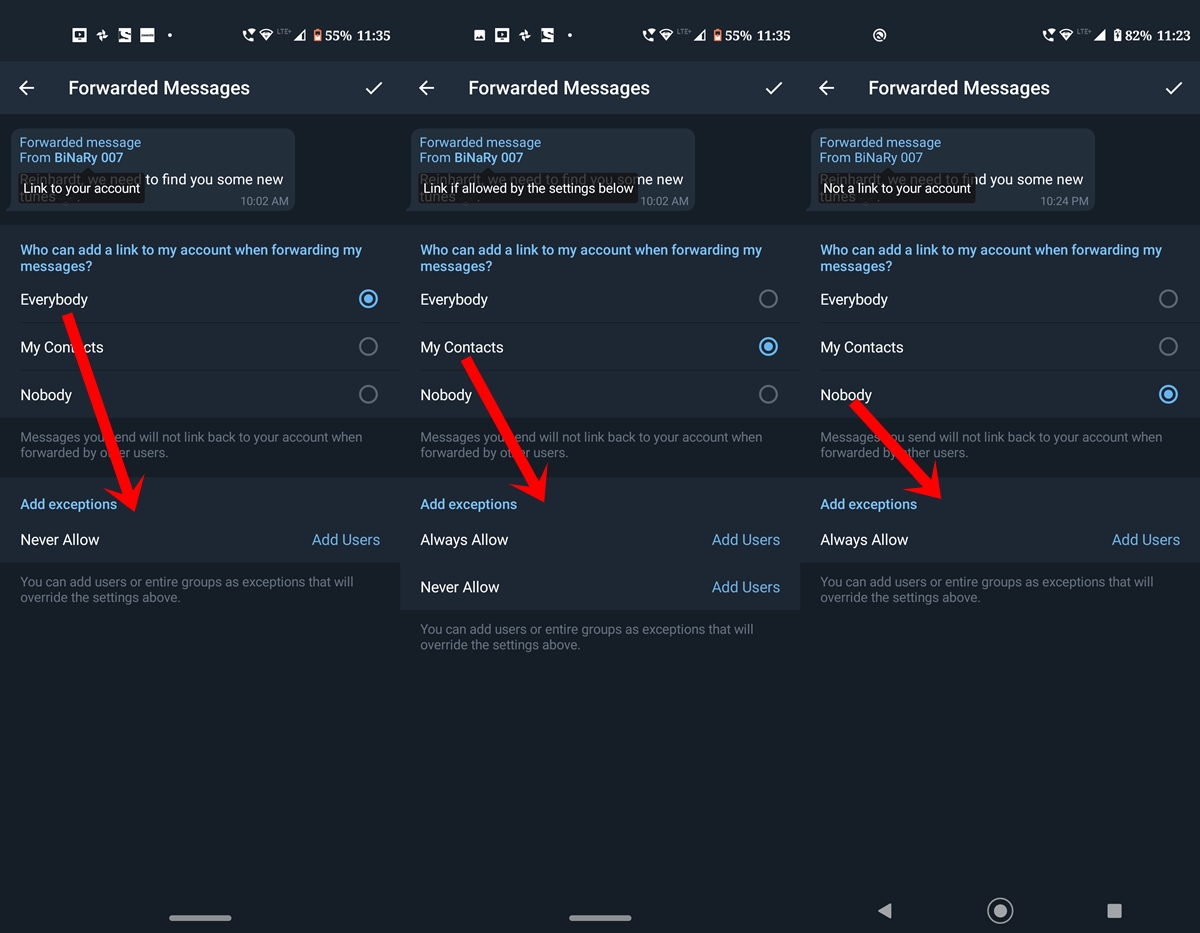
Task: Tap the Wi-Fi icon in the middle status bar
Action: click(x=666, y=35)
